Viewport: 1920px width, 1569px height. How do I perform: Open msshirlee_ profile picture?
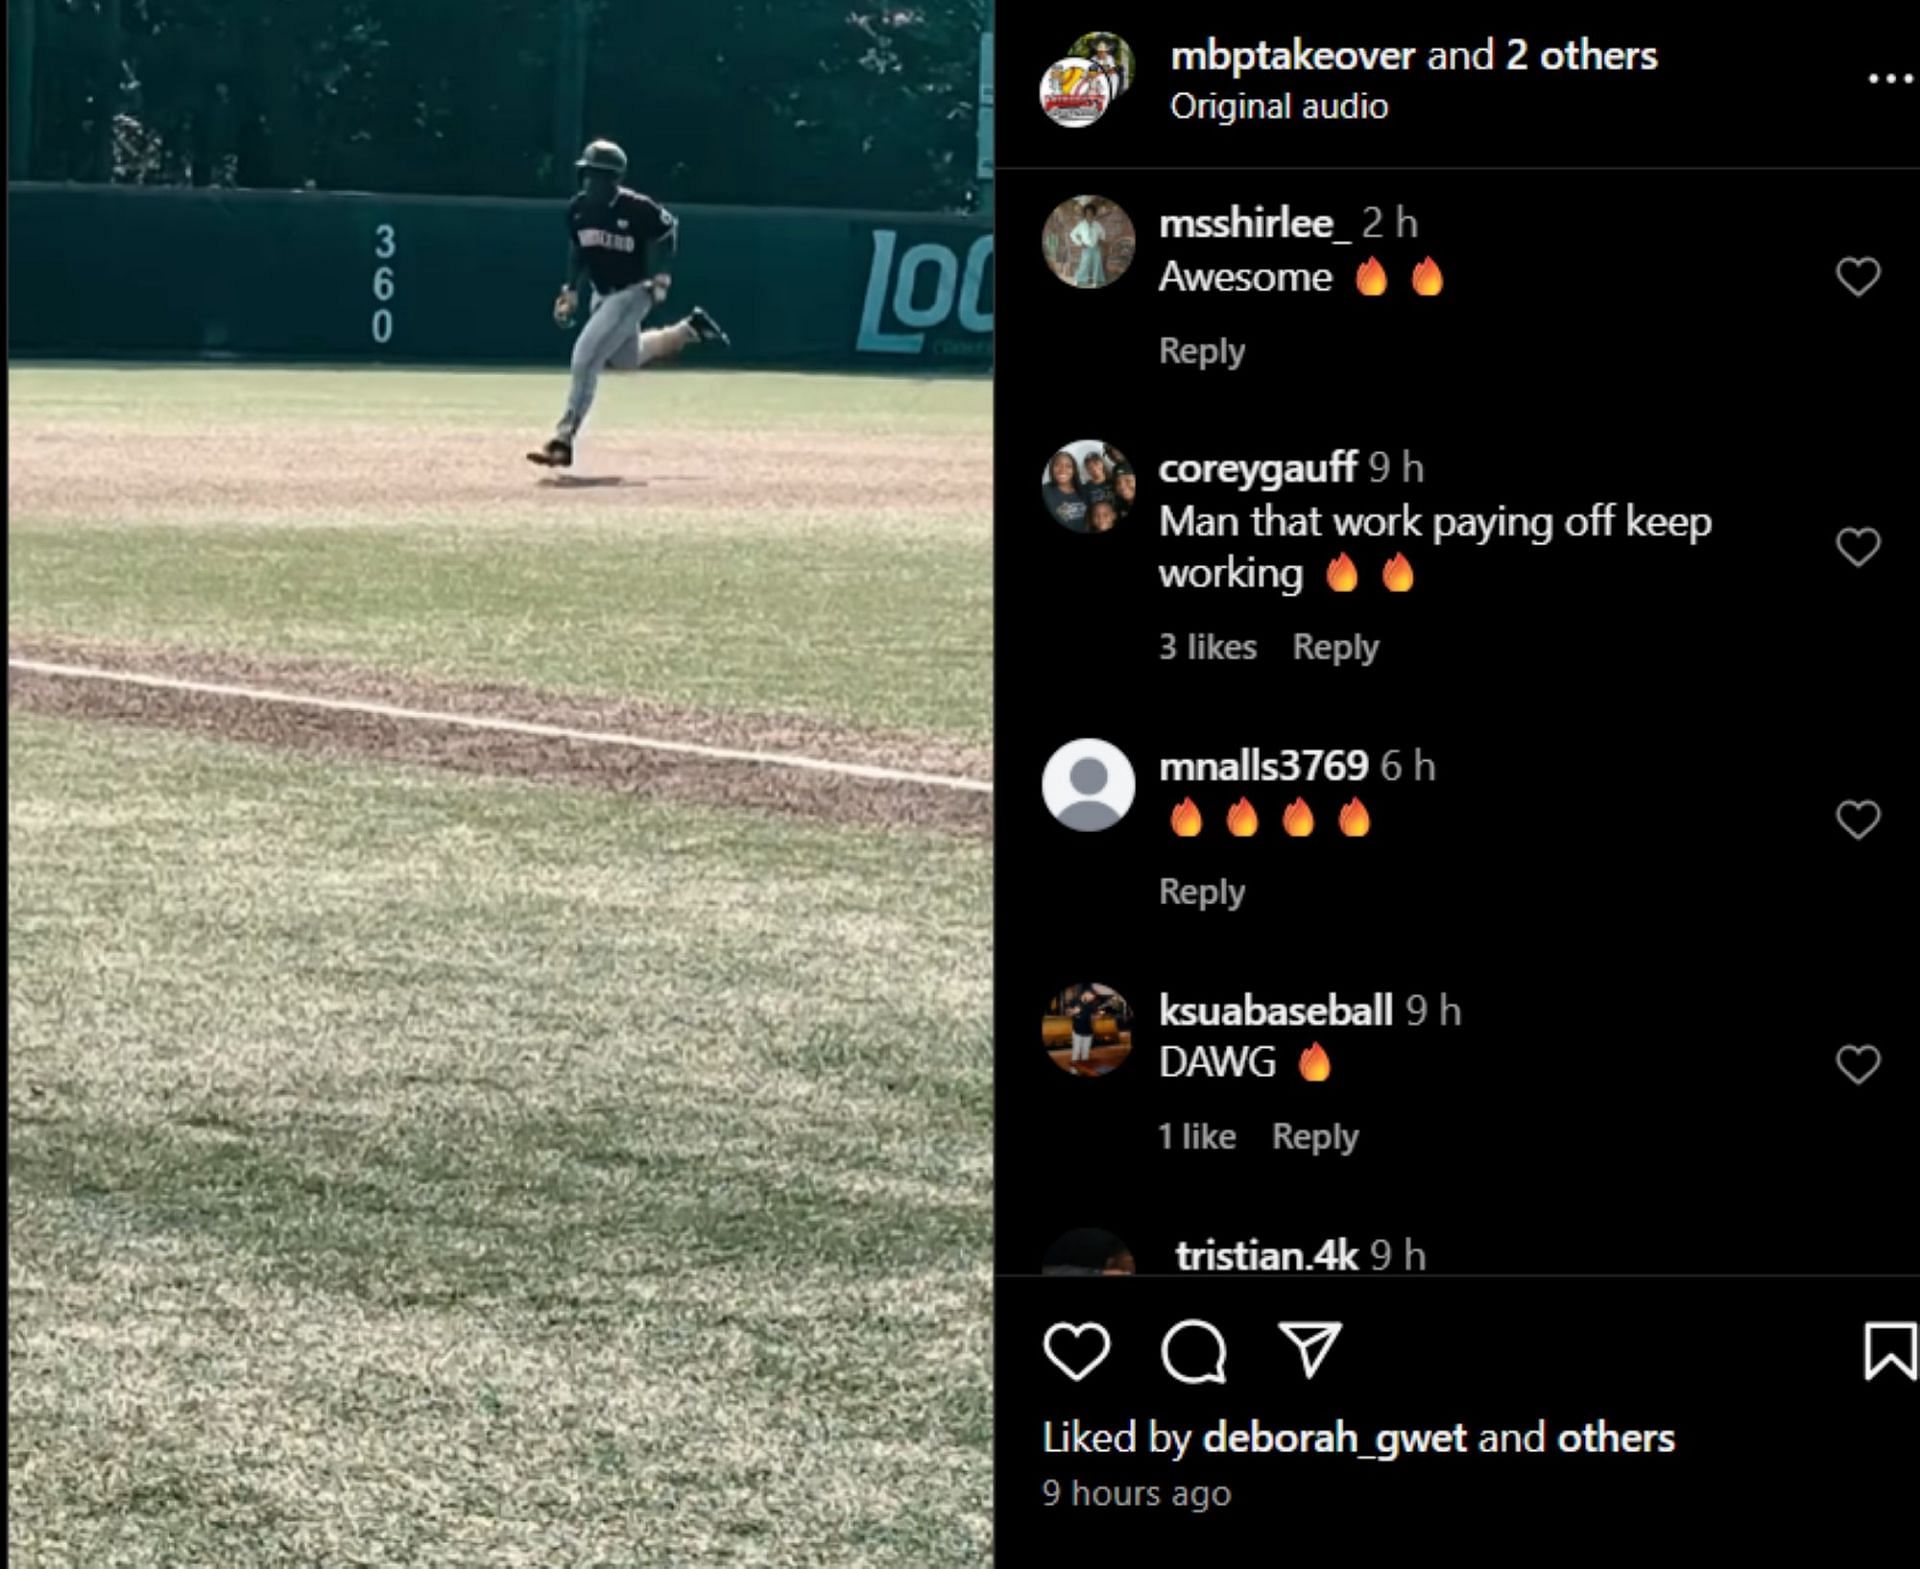pos(1088,242)
